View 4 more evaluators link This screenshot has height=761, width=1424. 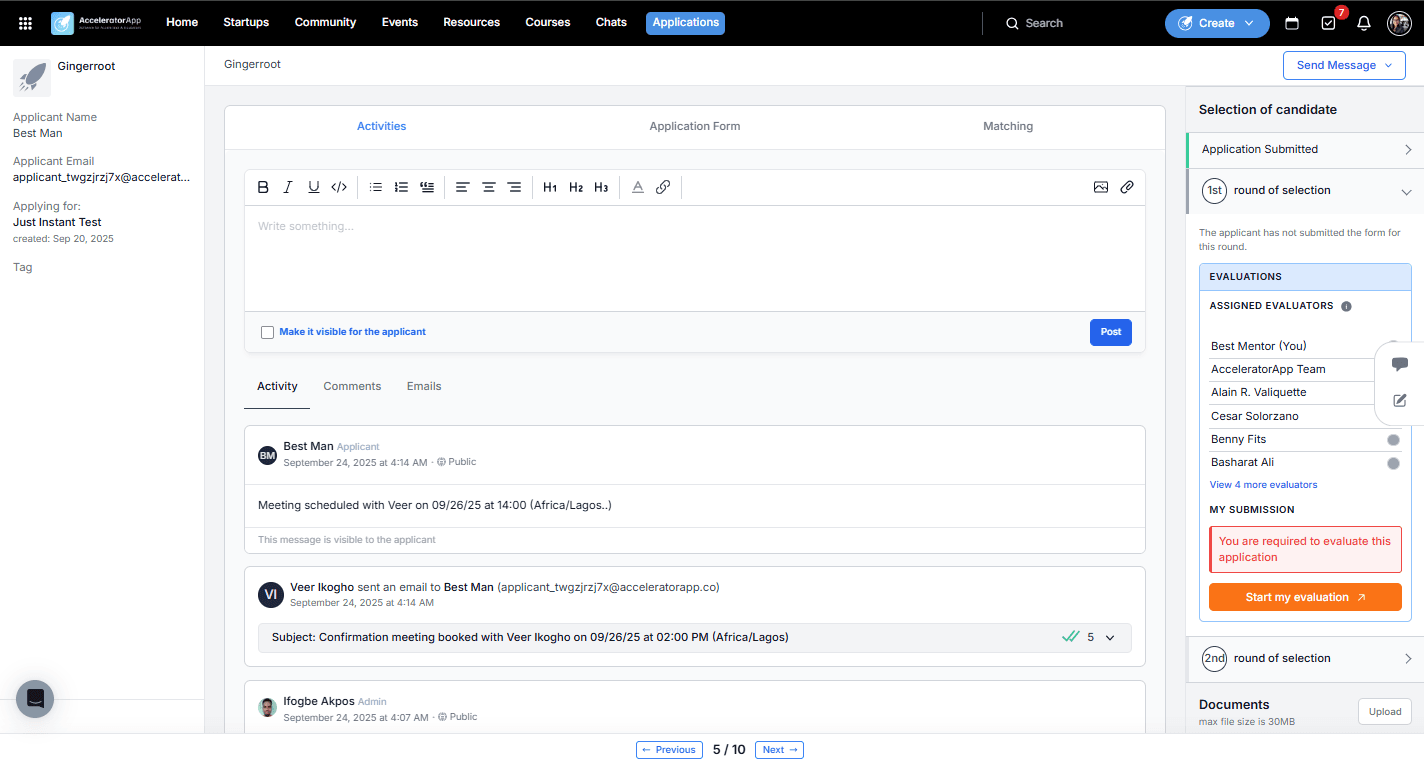click(x=1263, y=485)
